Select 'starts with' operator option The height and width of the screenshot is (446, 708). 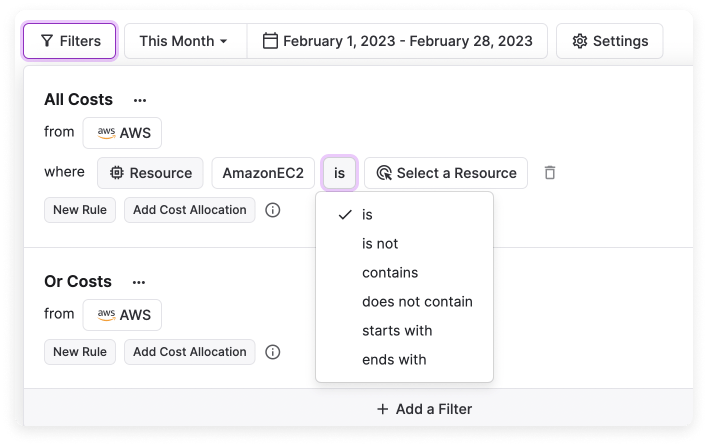click(x=397, y=330)
